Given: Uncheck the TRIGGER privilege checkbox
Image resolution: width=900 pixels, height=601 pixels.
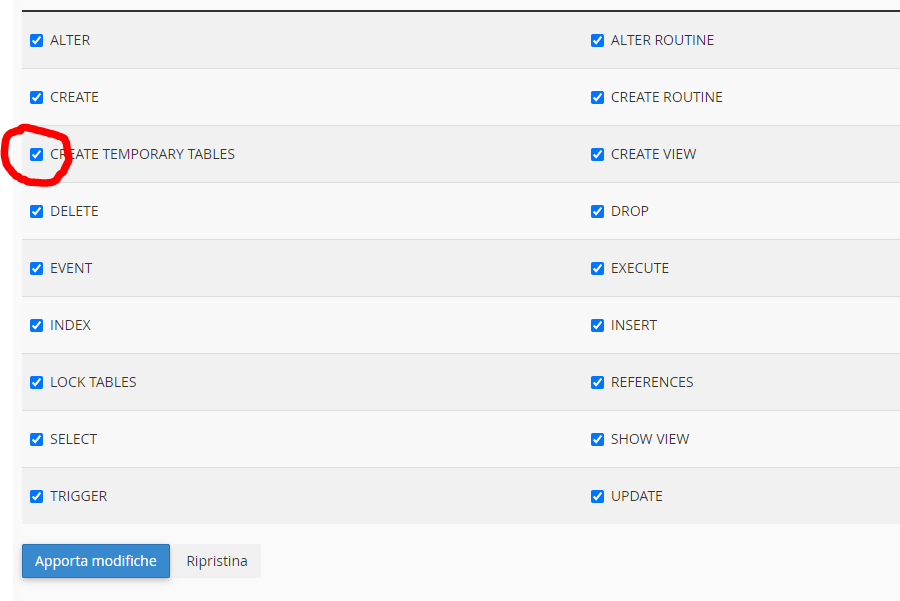Looking at the screenshot, I should [x=37, y=497].
